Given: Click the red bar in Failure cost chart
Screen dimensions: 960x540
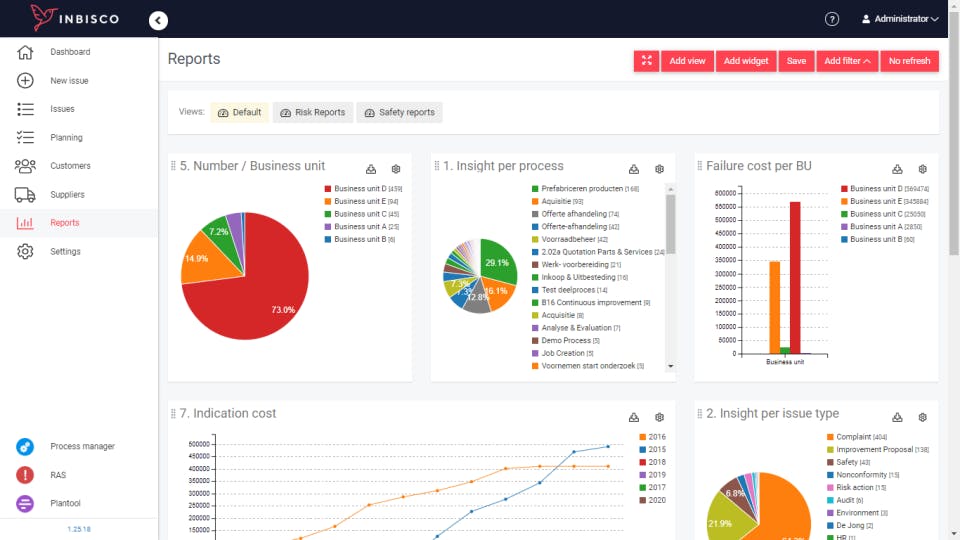Looking at the screenshot, I should click(x=795, y=278).
